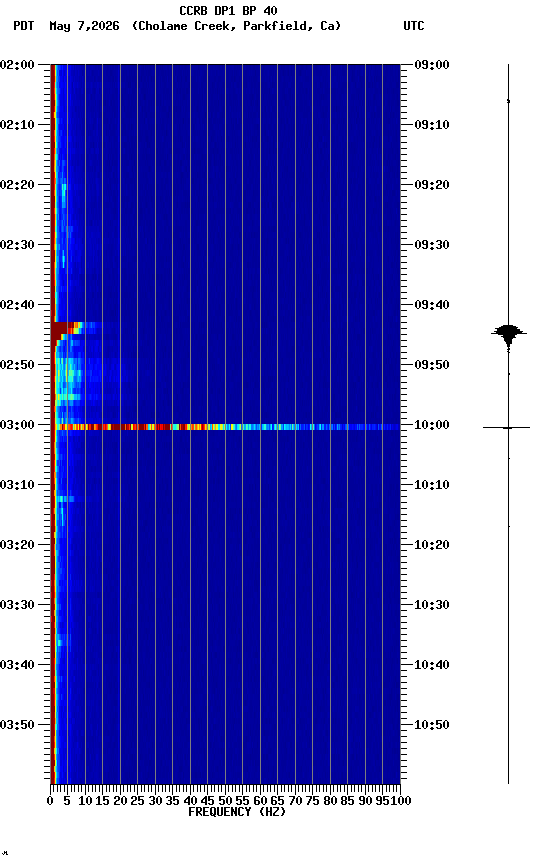Click the 'UTC' timezone label

(414, 26)
